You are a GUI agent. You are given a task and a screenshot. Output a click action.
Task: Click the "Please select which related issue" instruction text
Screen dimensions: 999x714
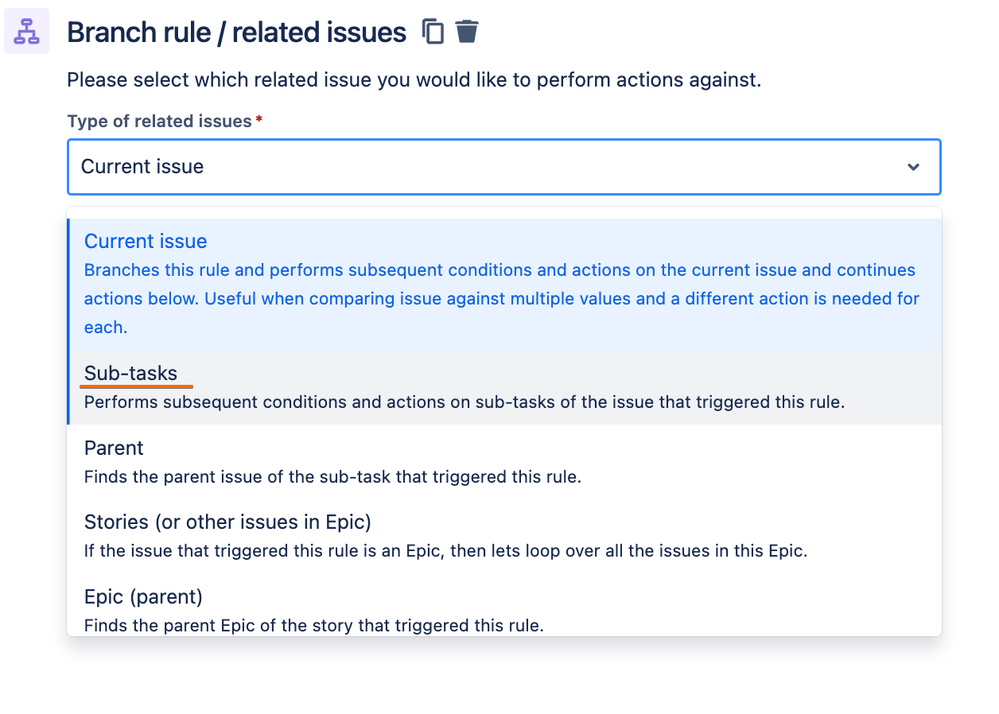tap(414, 80)
